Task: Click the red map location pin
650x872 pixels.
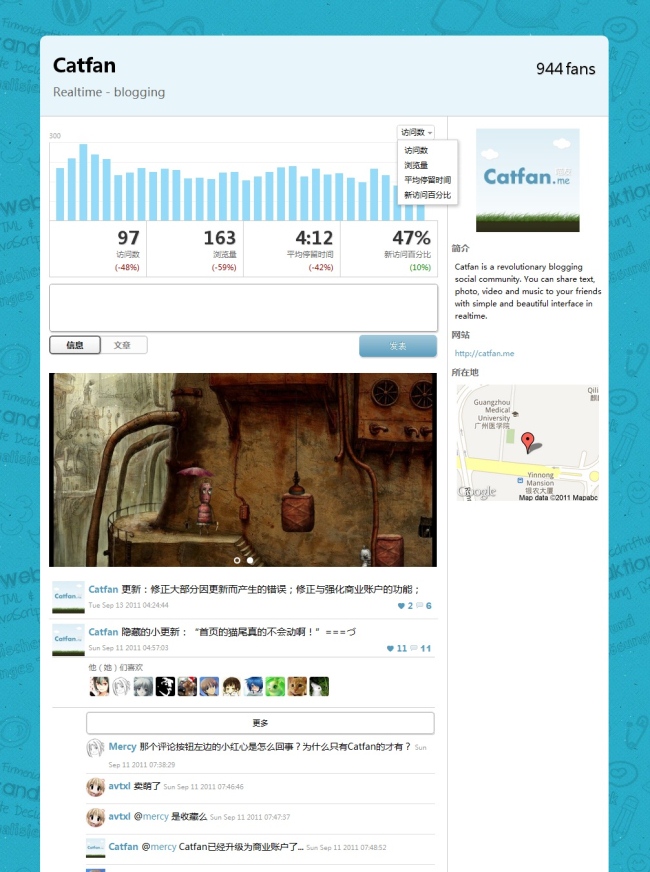Action: point(527,443)
